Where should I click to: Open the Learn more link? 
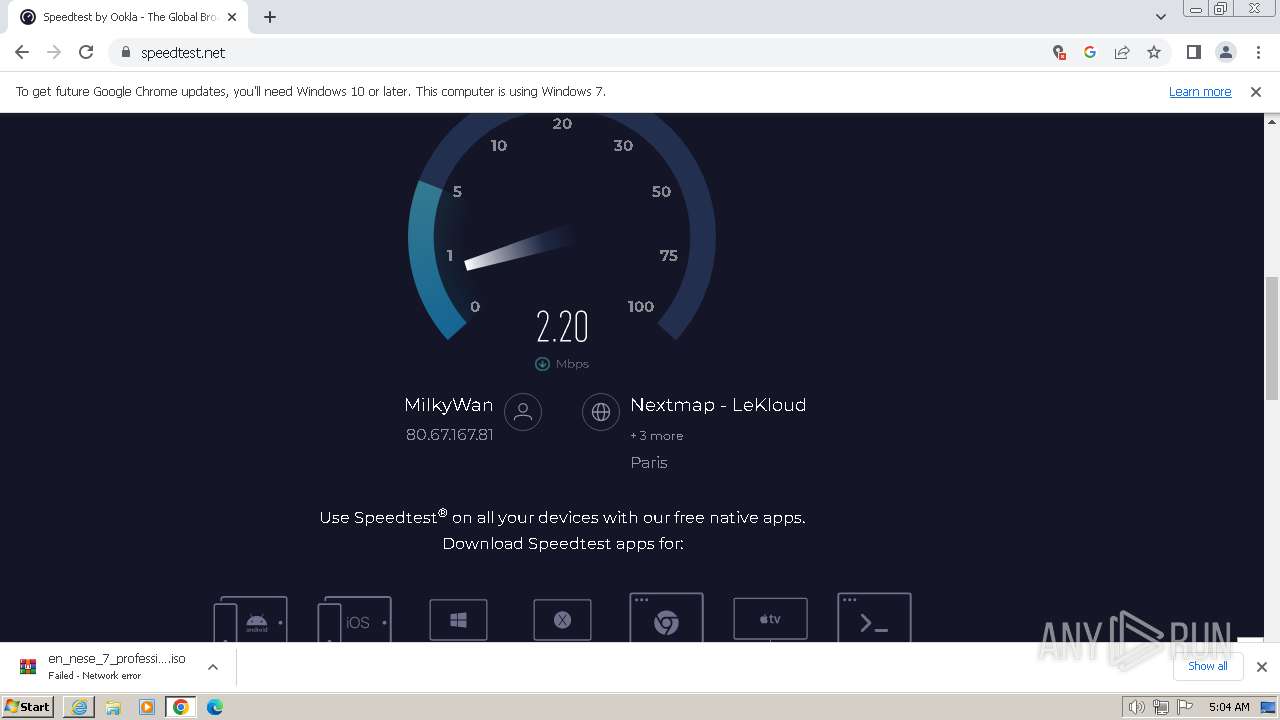[1200, 91]
